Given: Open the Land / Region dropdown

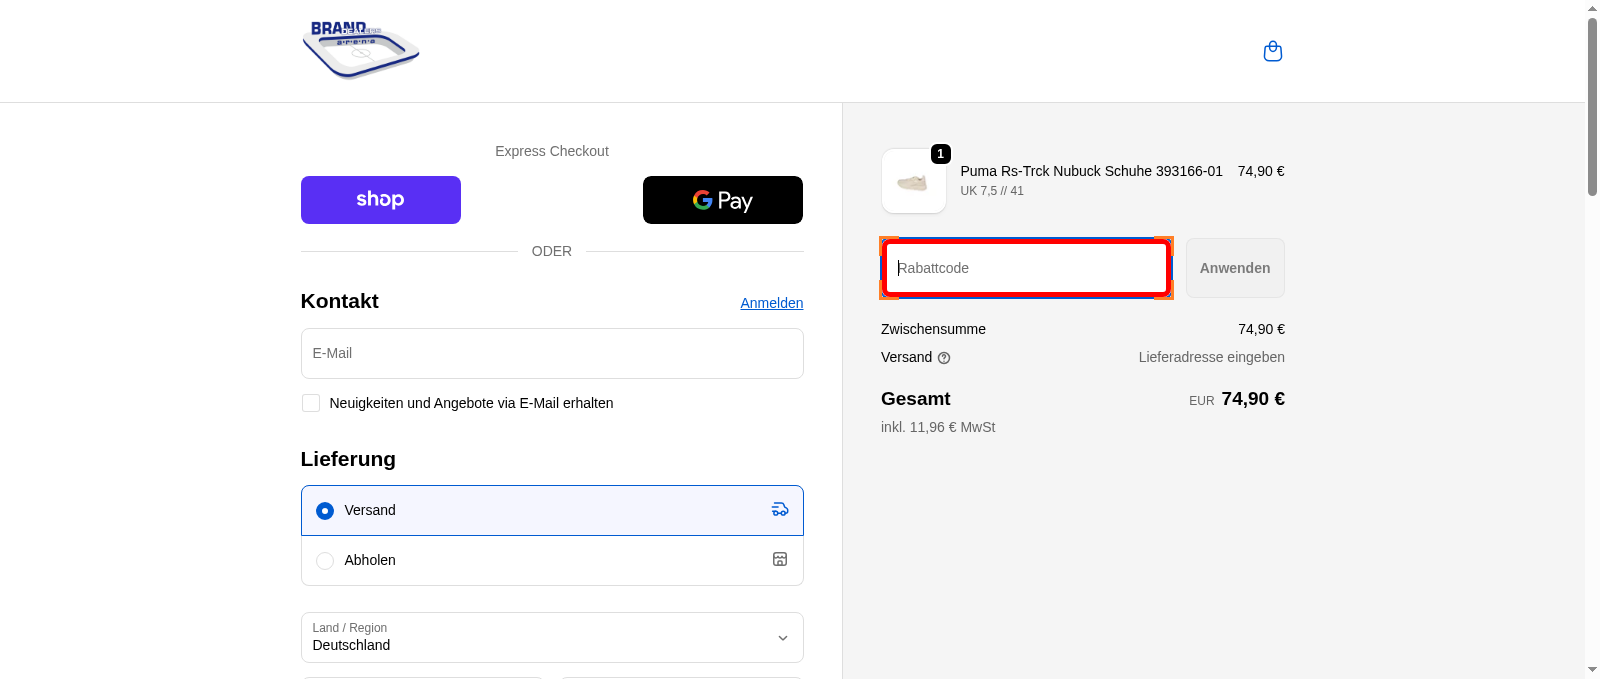Looking at the screenshot, I should [552, 638].
